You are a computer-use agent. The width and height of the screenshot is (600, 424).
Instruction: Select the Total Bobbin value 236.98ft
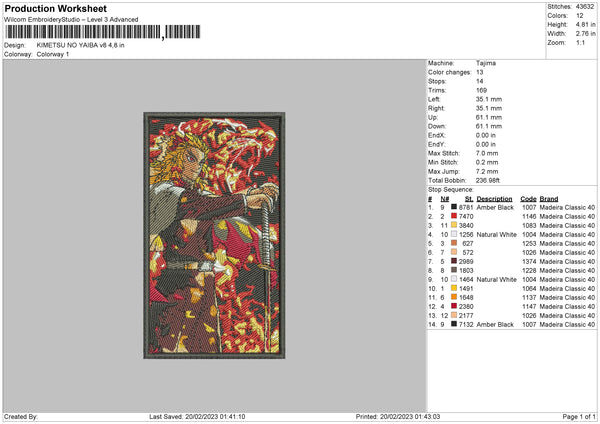pyautogui.click(x=488, y=180)
